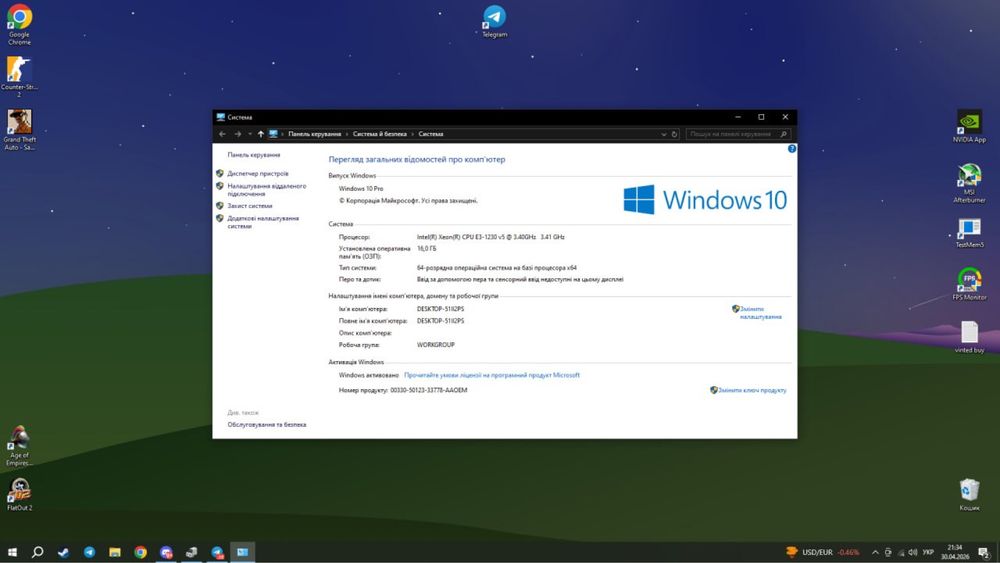Open the notification center icon
Screen dimensions: 1000x563
984,552
